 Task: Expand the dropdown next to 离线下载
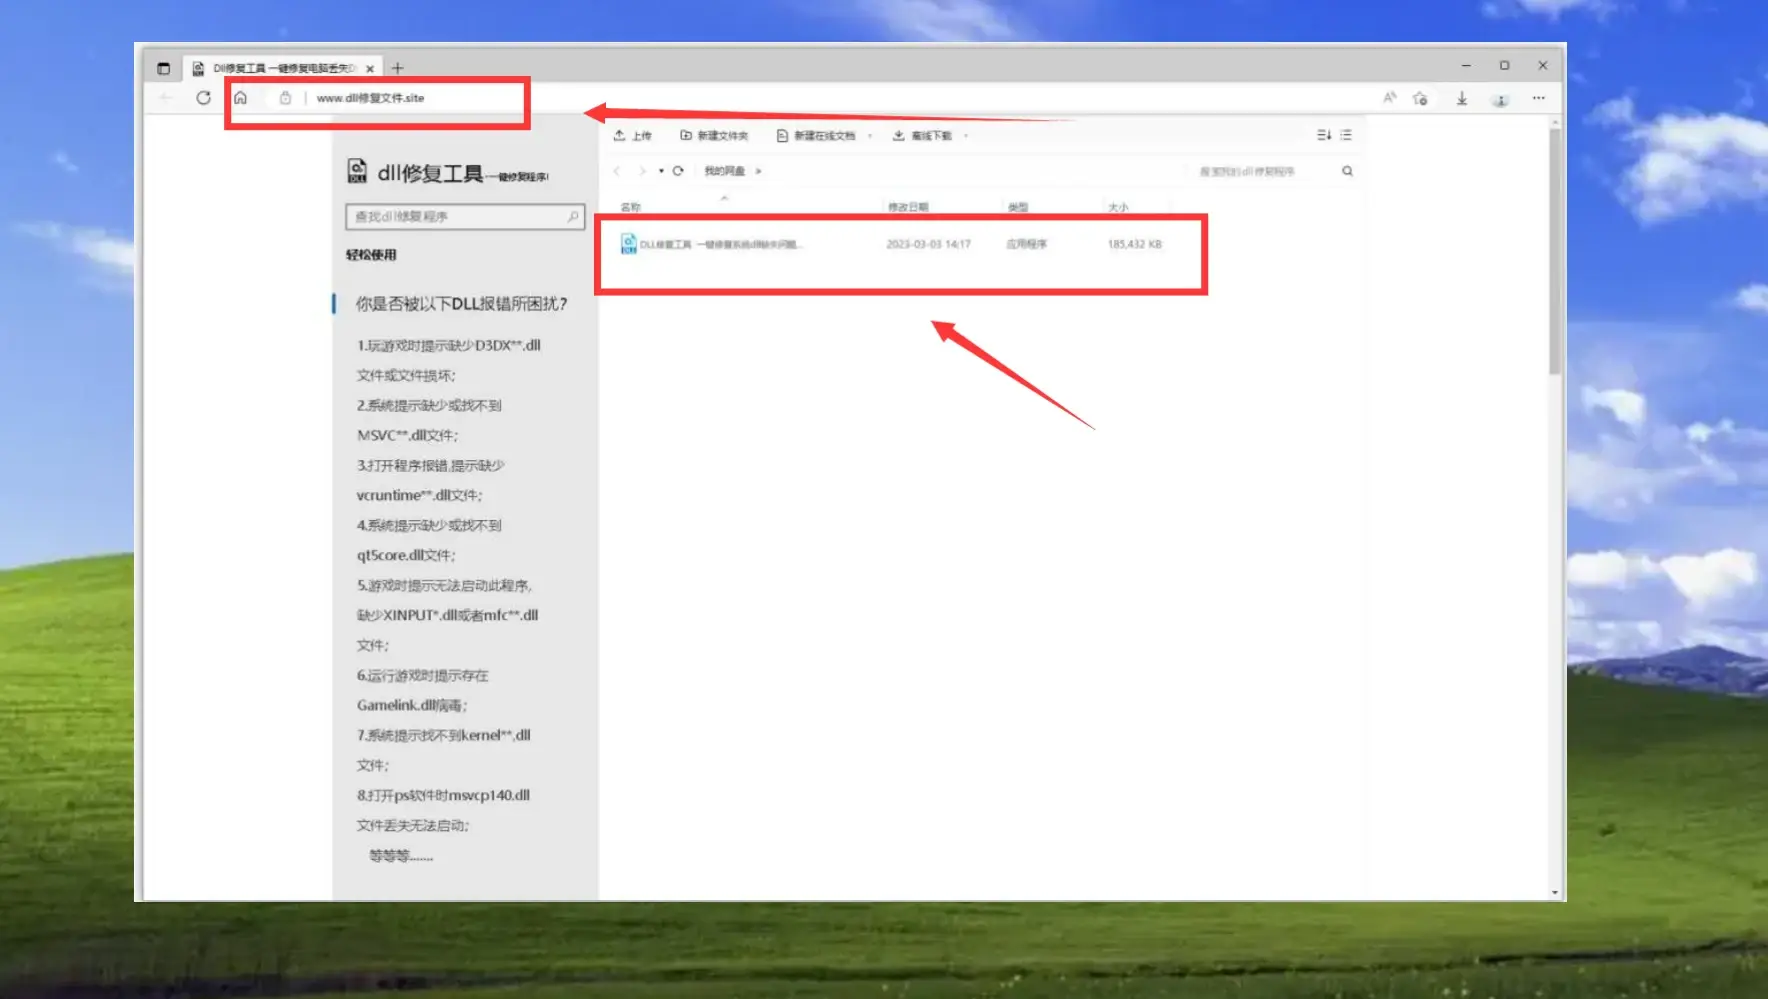click(965, 135)
